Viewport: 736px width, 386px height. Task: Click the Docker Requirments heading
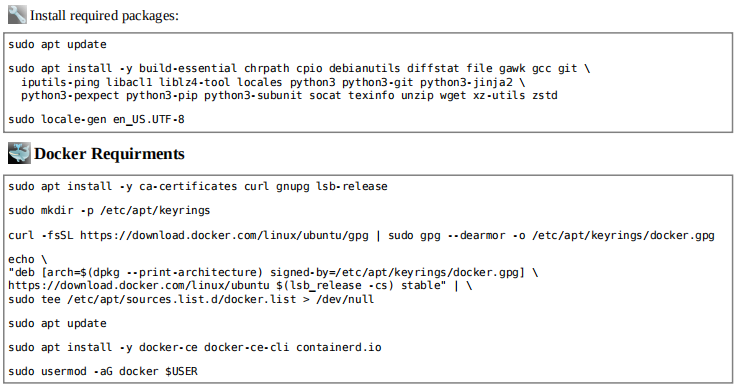pos(109,154)
